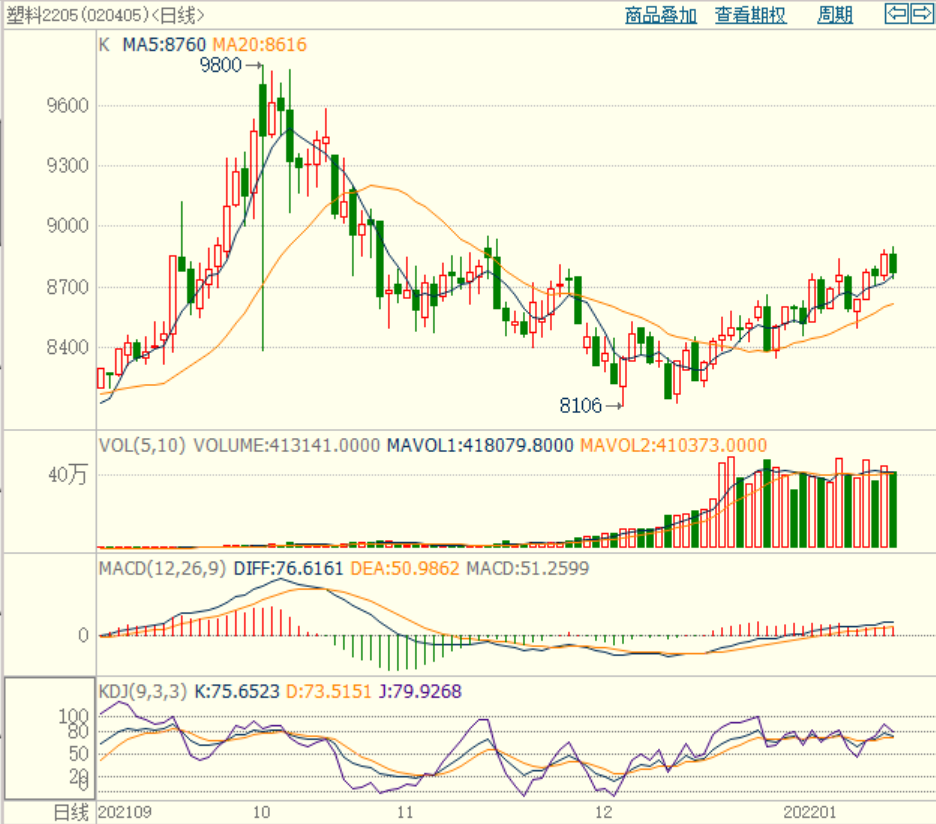
Task: Select the MAVOL2 volume average label
Action: coord(673,445)
